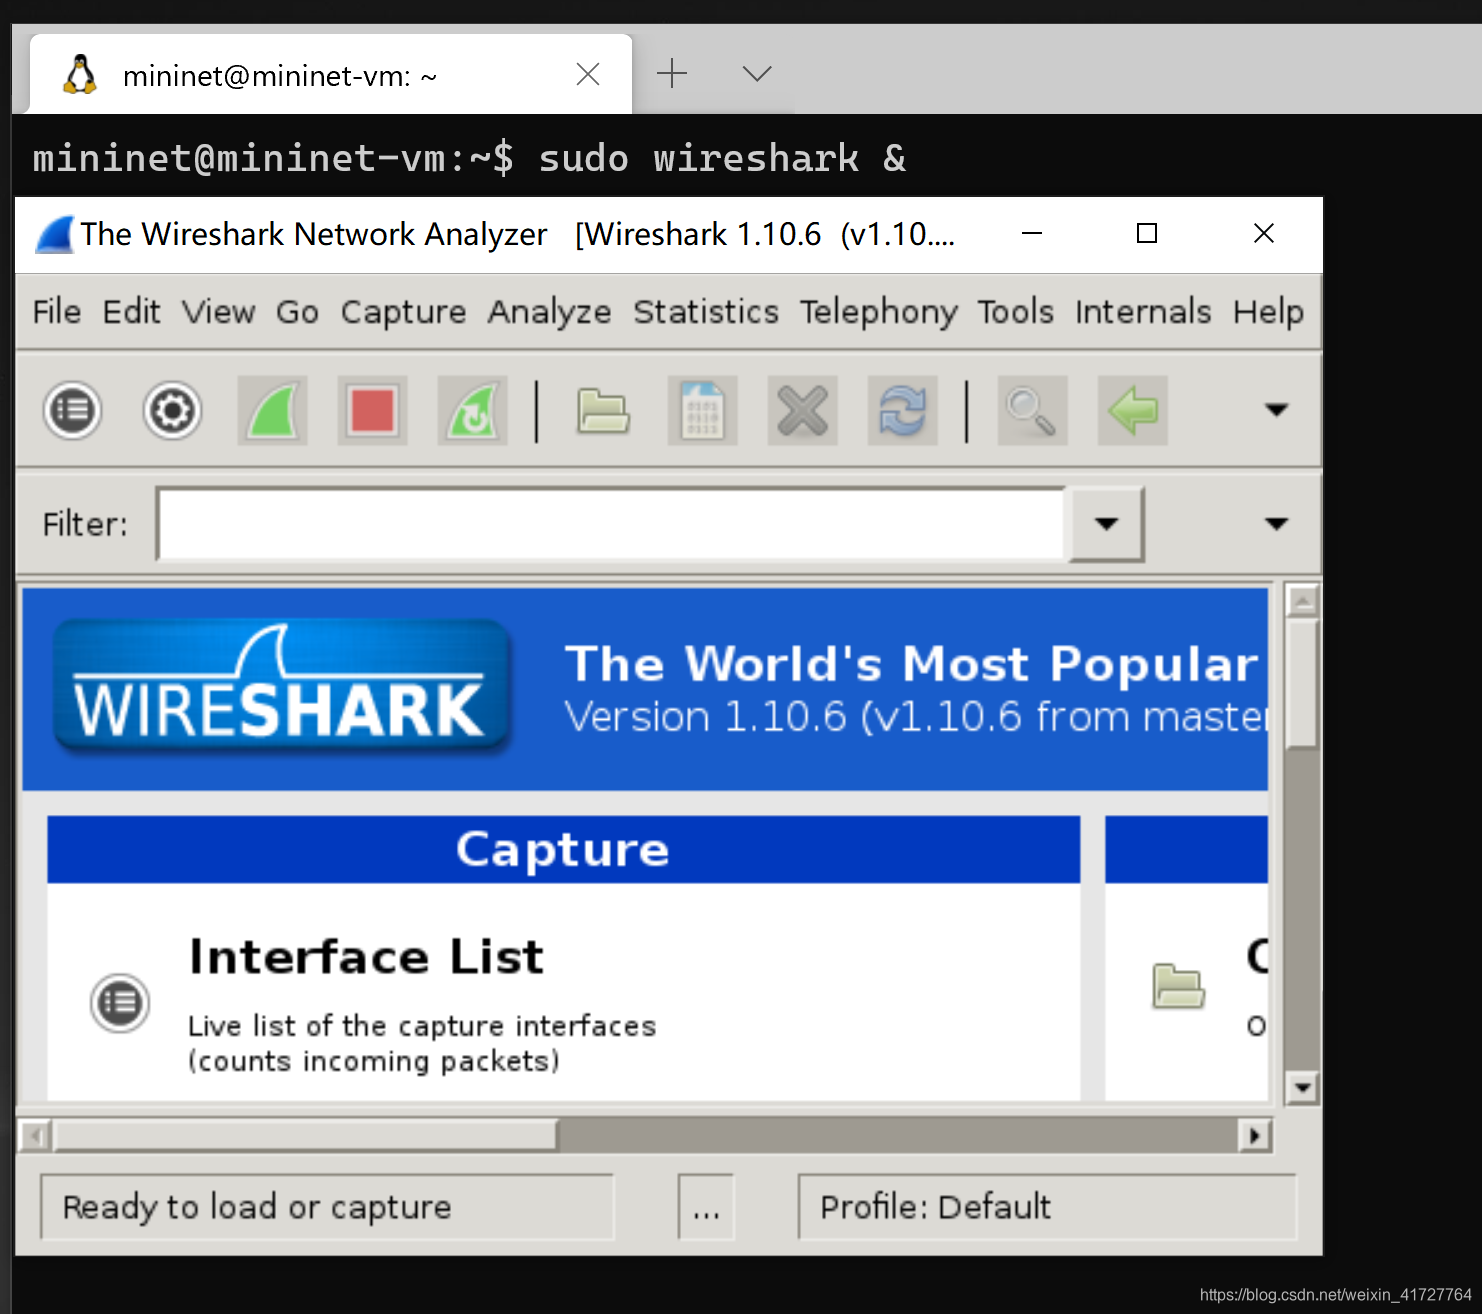Minimize the Wireshark window
This screenshot has height=1314, width=1482.
click(x=1032, y=233)
